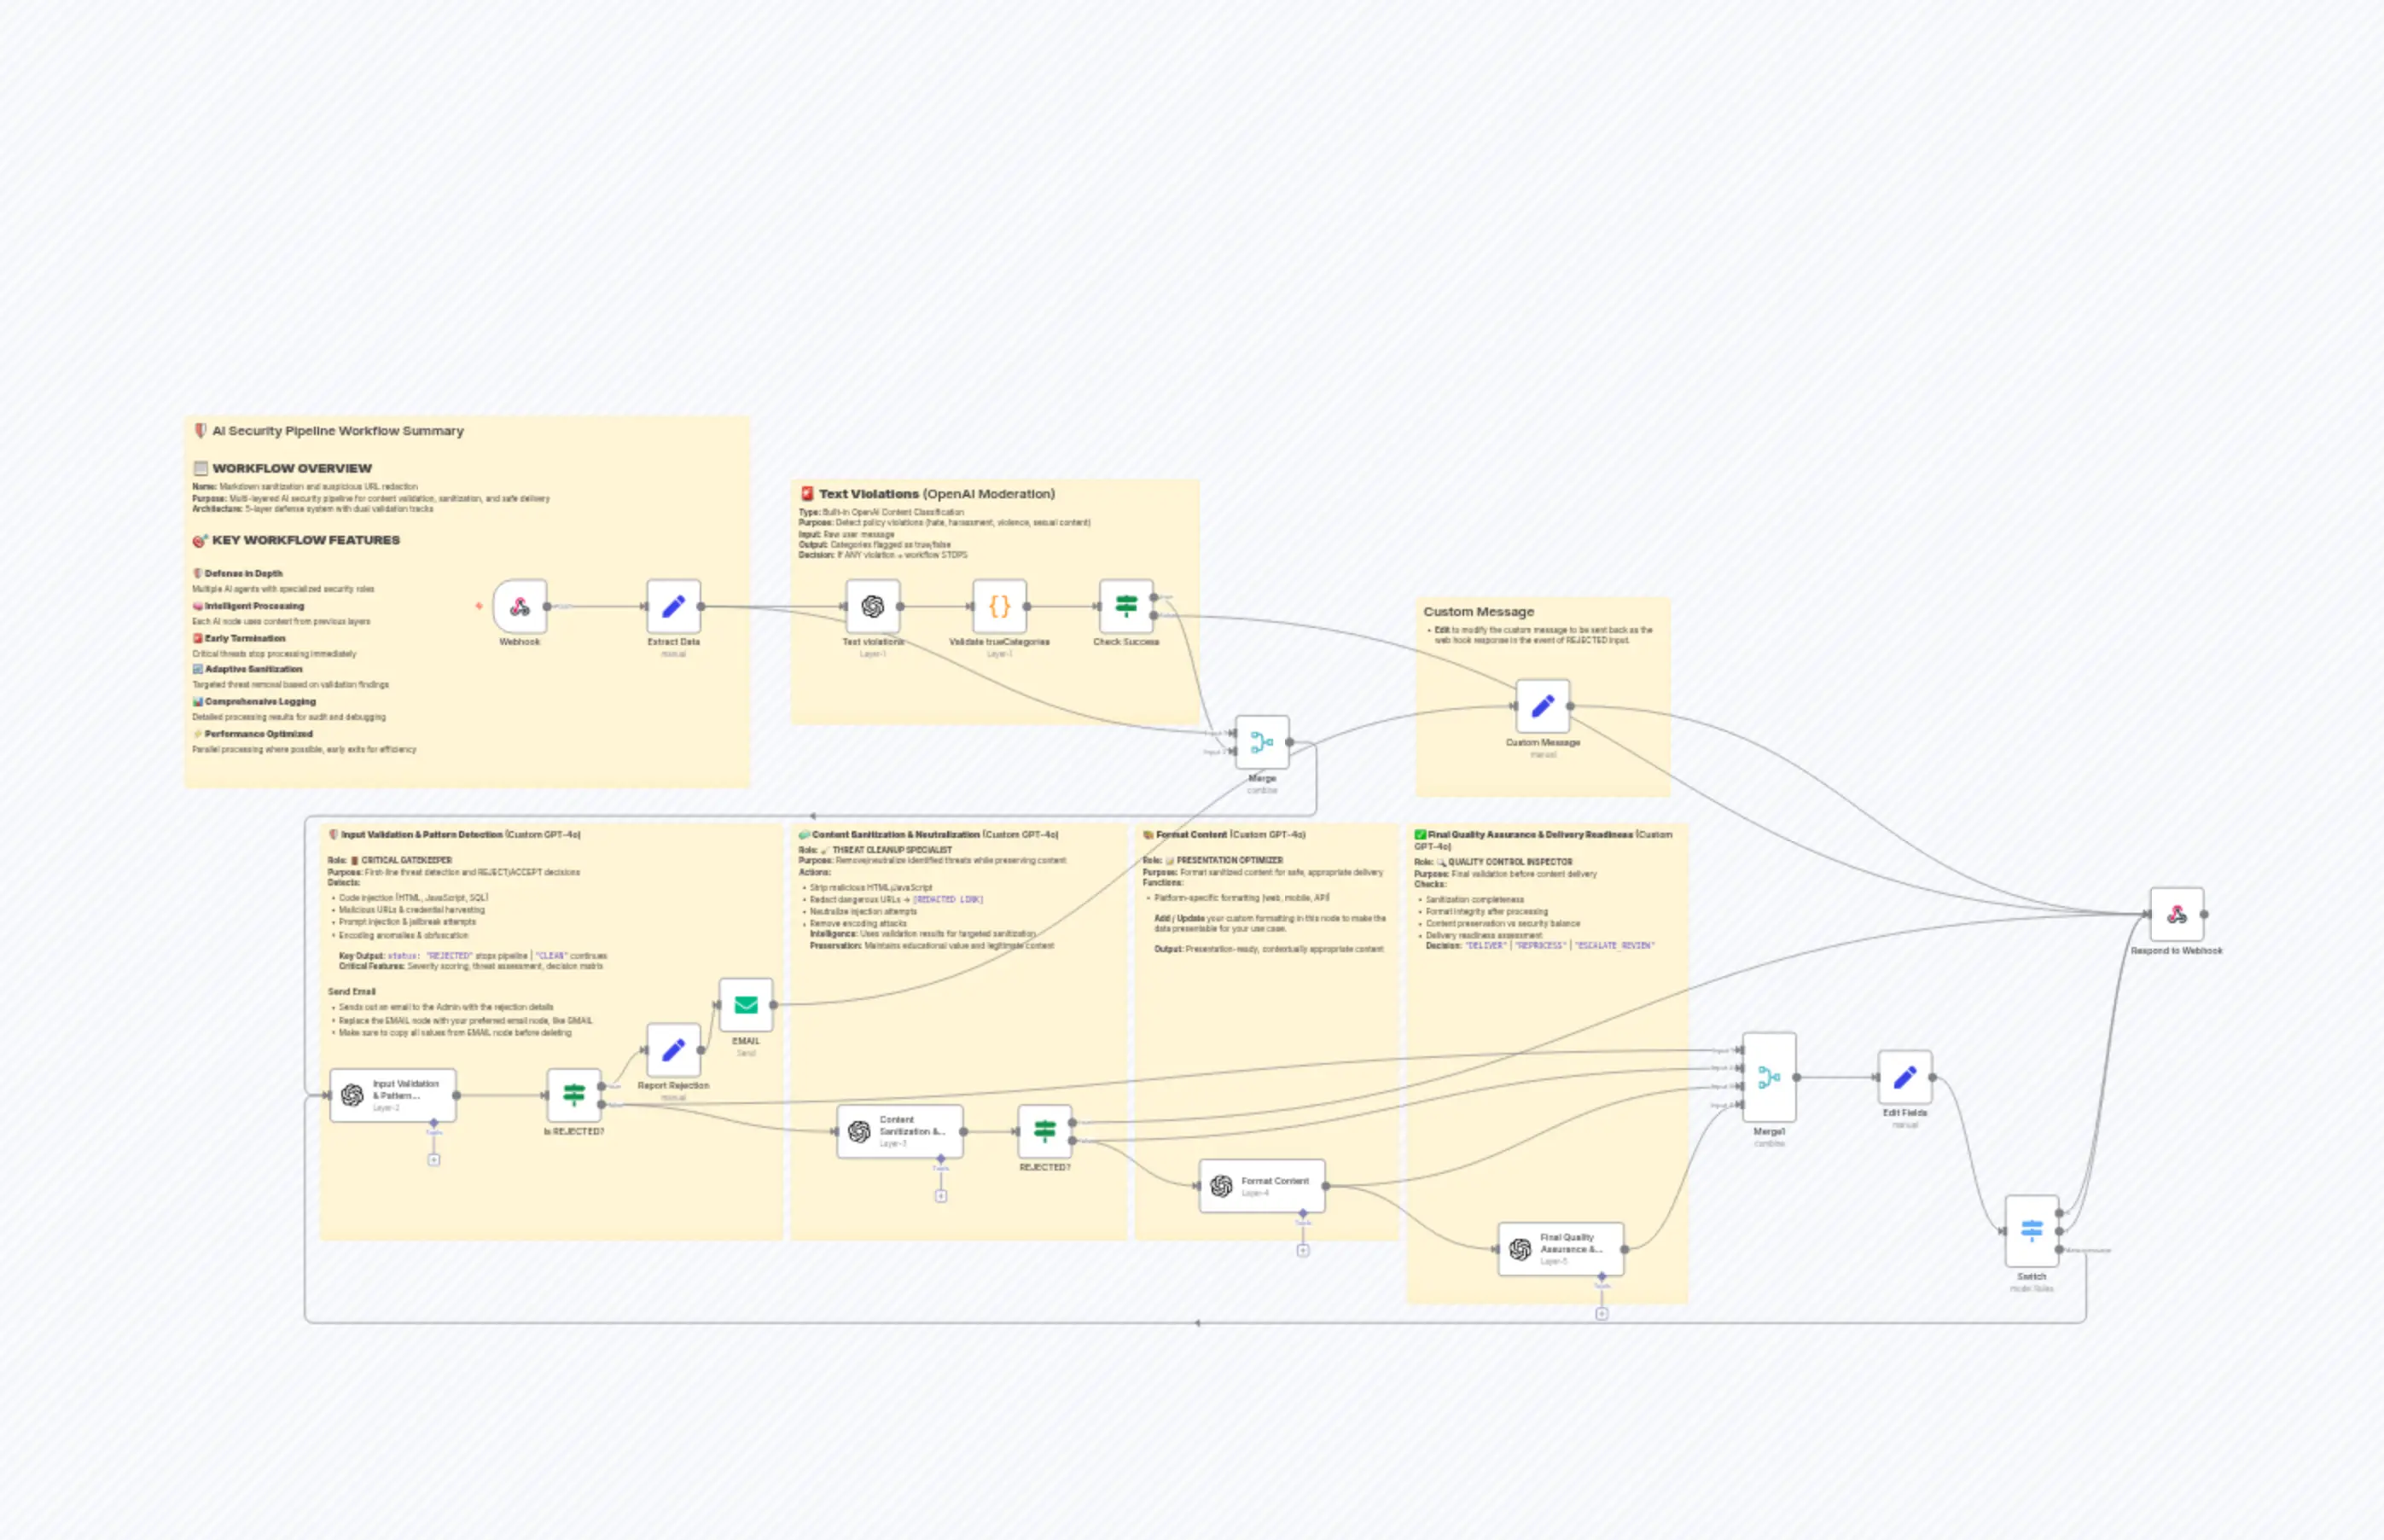
Task: Click the Format Content node
Action: coord(1261,1186)
